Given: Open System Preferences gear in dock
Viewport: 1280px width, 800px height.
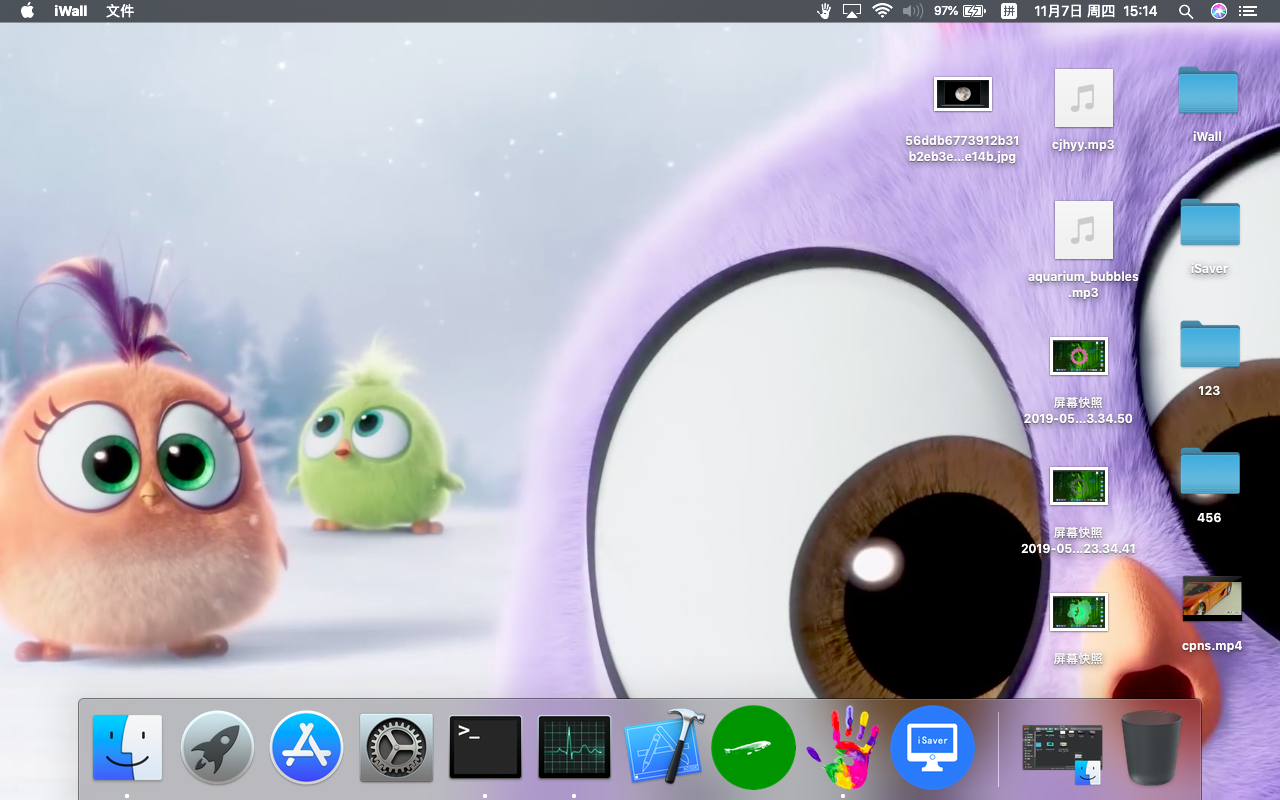Looking at the screenshot, I should [396, 747].
